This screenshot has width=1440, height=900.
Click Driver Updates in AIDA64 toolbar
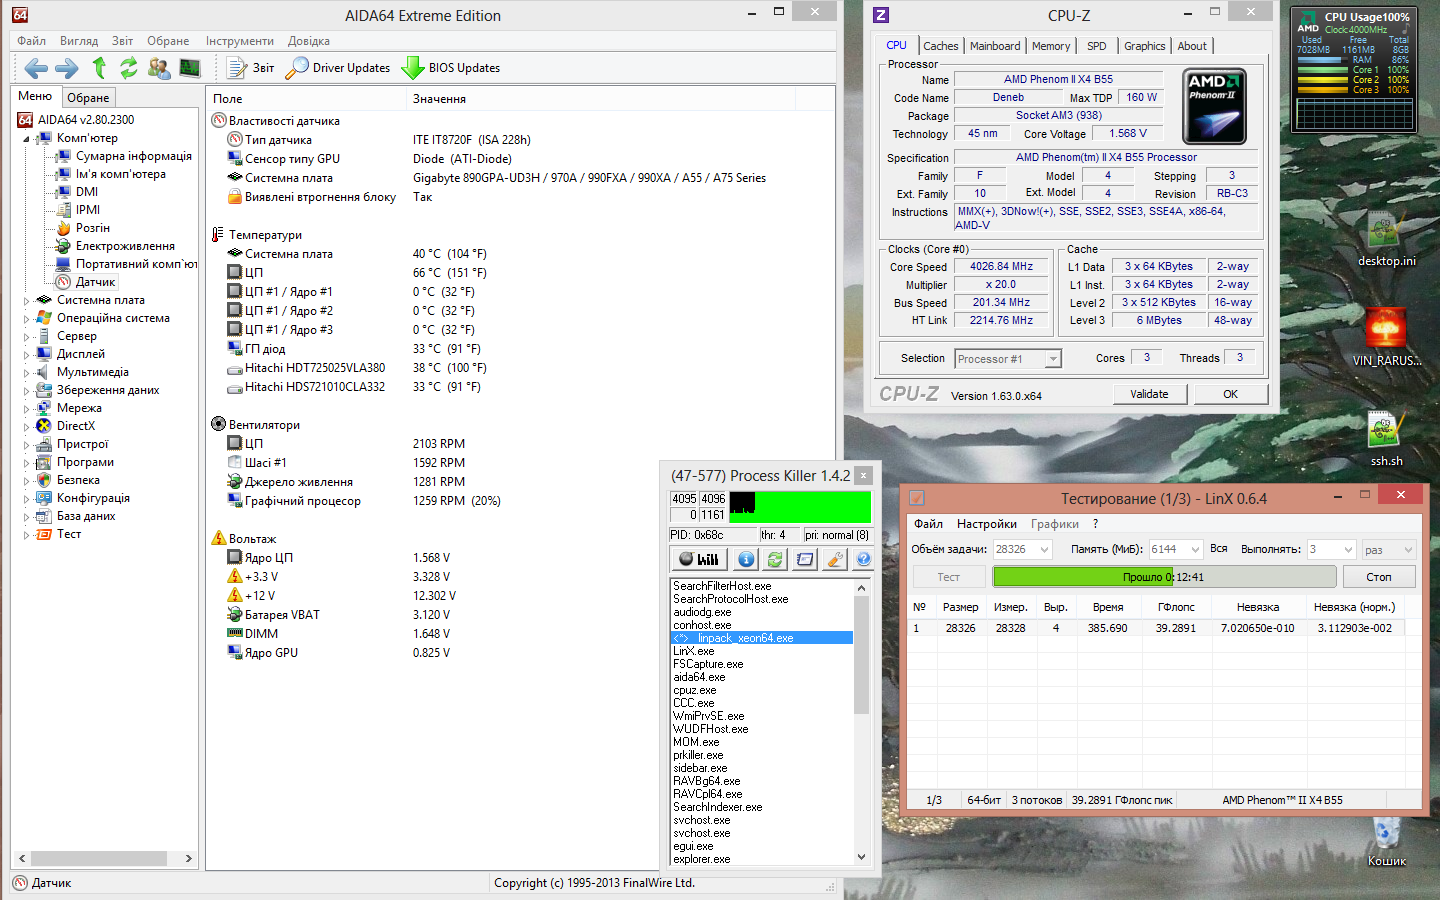338,68
